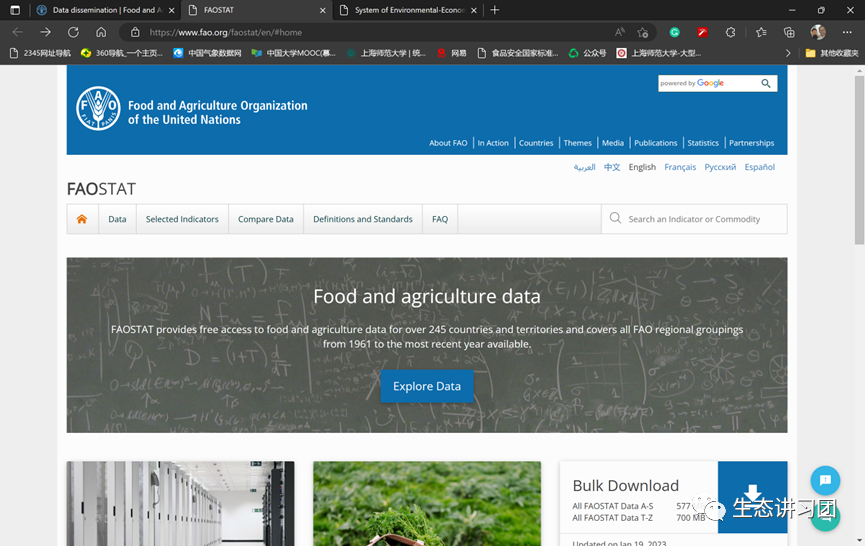Open the Partnerships link
This screenshot has height=546, width=865.
click(x=751, y=143)
